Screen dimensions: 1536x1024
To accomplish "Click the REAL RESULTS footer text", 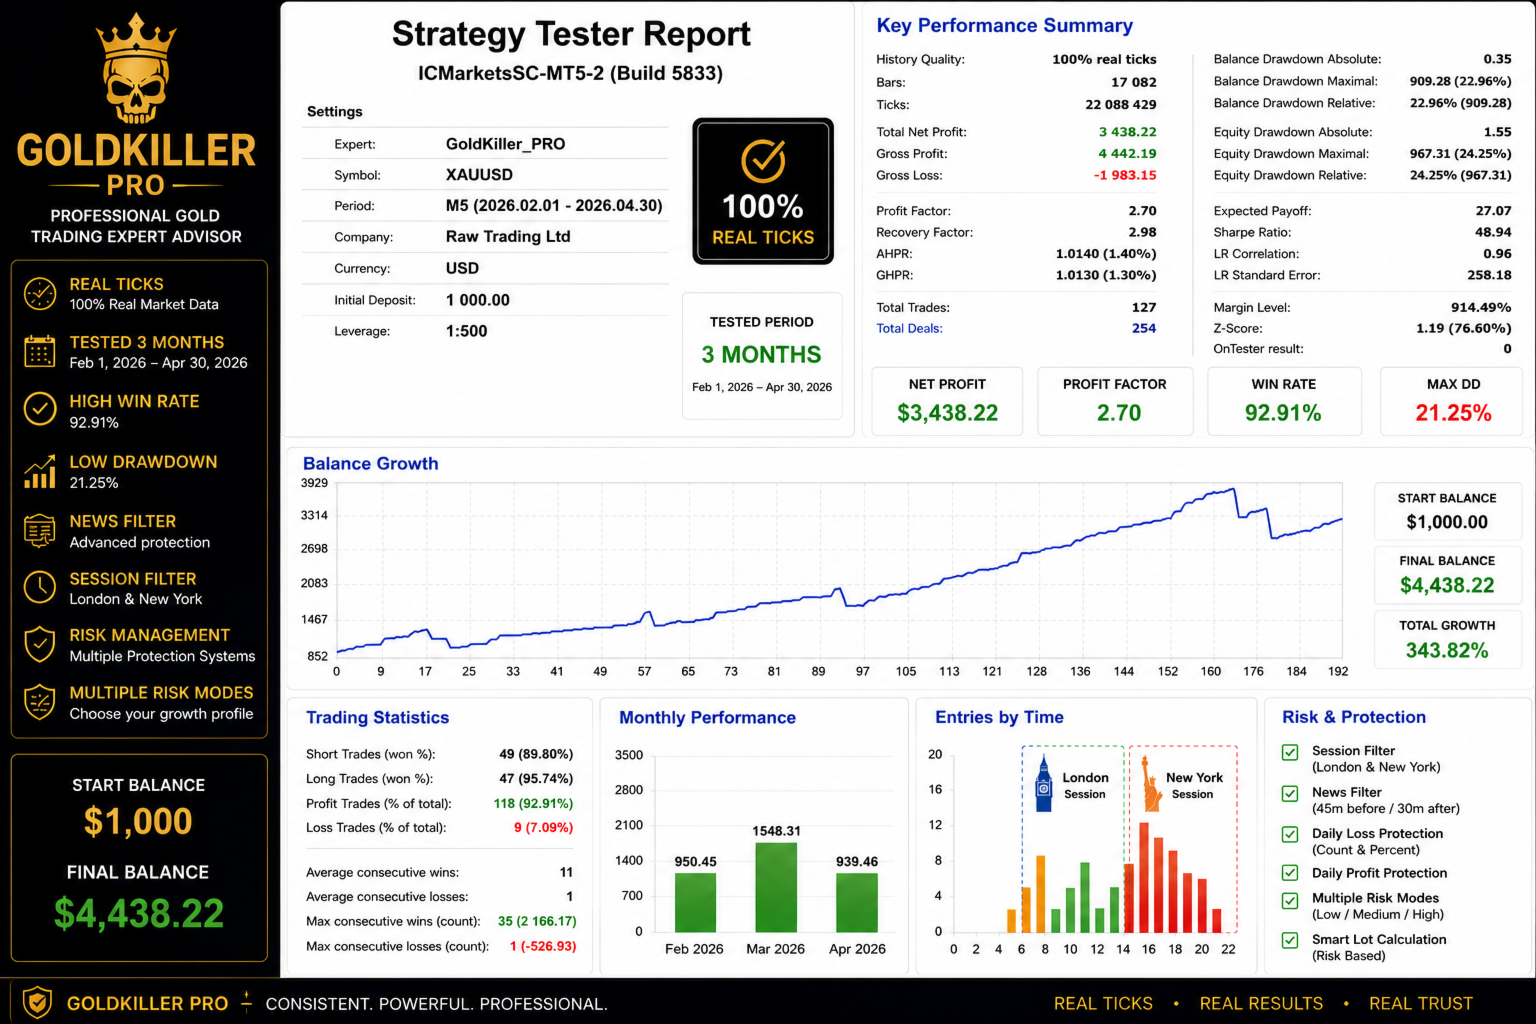I will pyautogui.click(x=1261, y=1004).
